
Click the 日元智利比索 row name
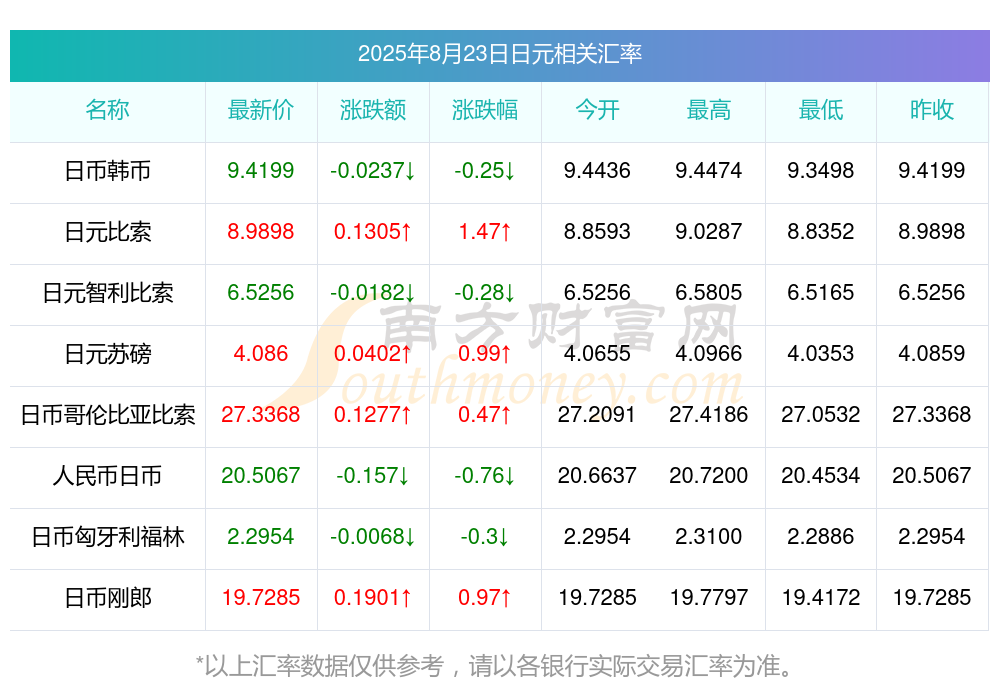tap(107, 293)
